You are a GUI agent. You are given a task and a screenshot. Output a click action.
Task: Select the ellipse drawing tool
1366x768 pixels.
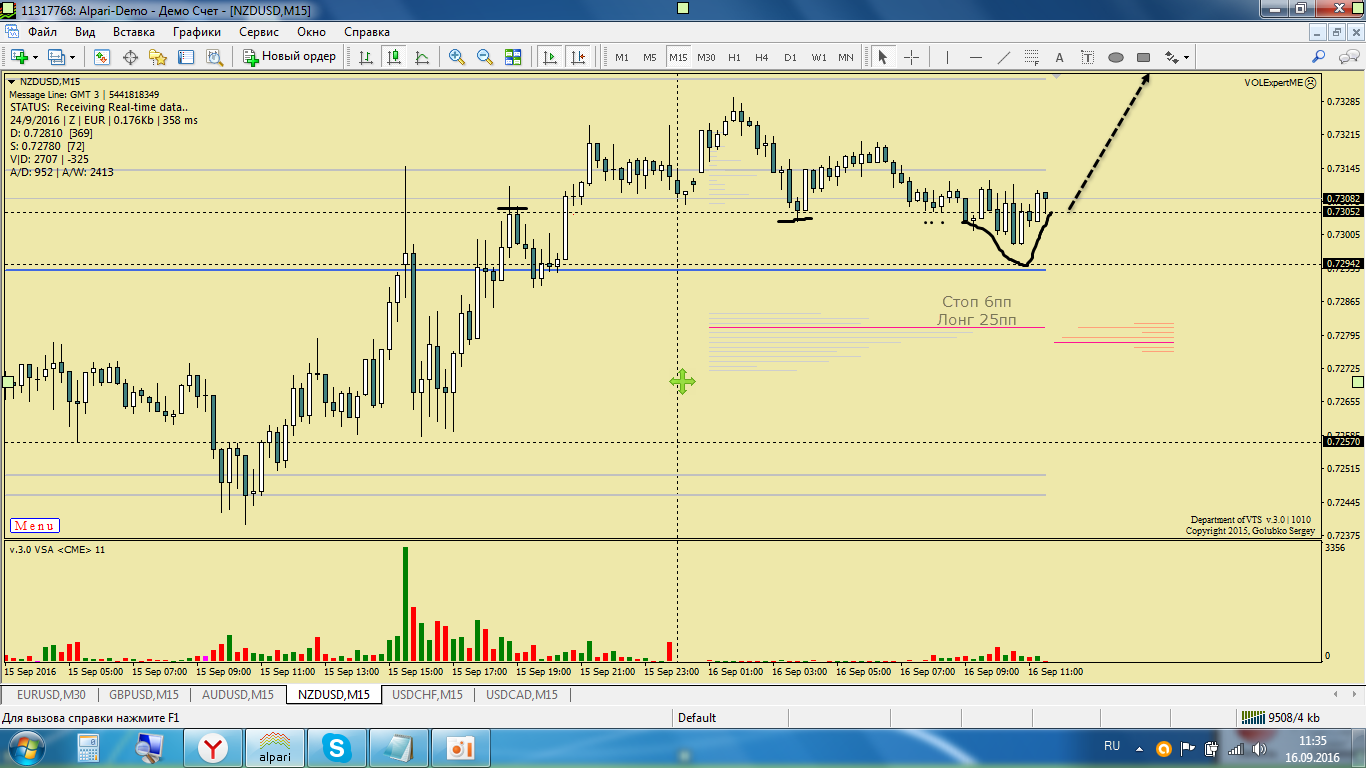point(1116,57)
